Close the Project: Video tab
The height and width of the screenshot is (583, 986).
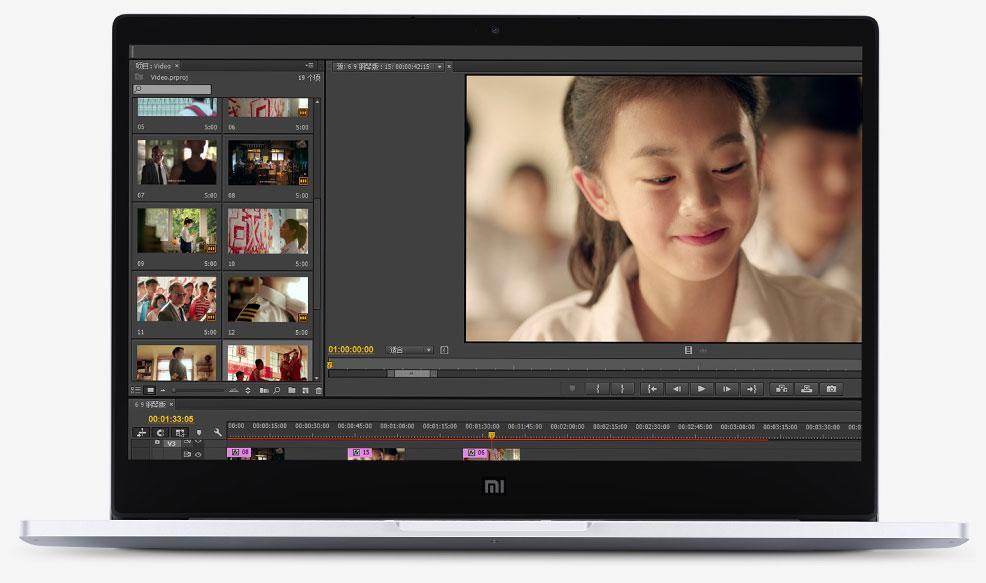click(x=177, y=65)
